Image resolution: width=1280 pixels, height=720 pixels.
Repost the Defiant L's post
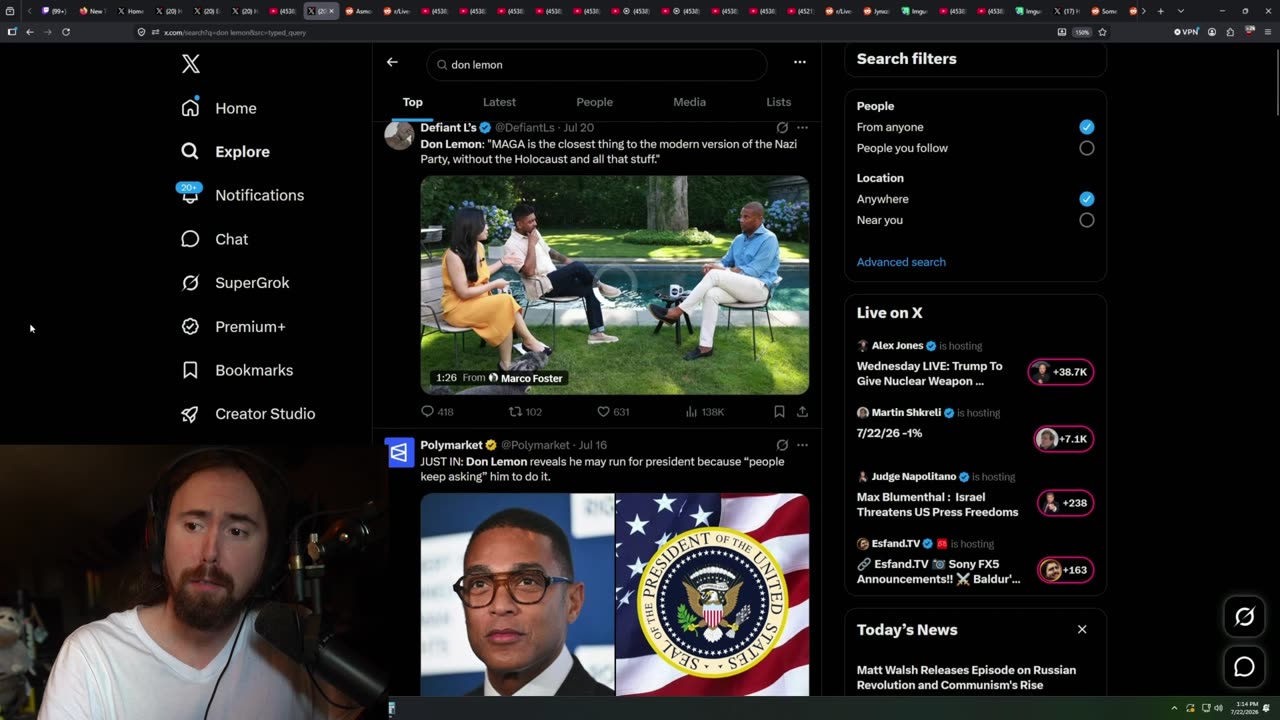coord(525,411)
